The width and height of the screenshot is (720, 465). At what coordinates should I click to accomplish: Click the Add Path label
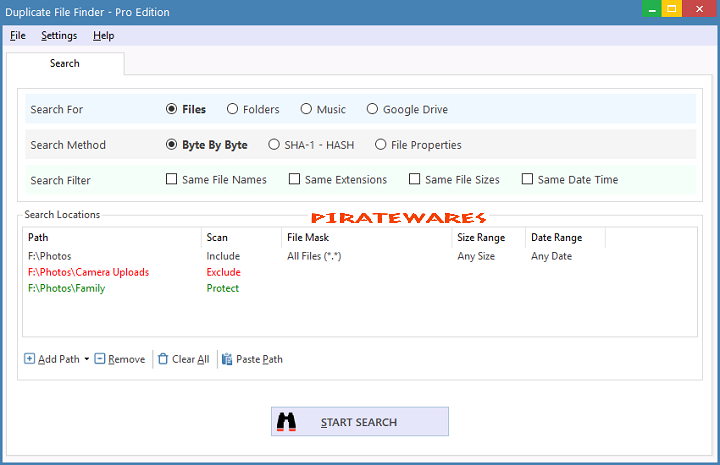(x=59, y=359)
